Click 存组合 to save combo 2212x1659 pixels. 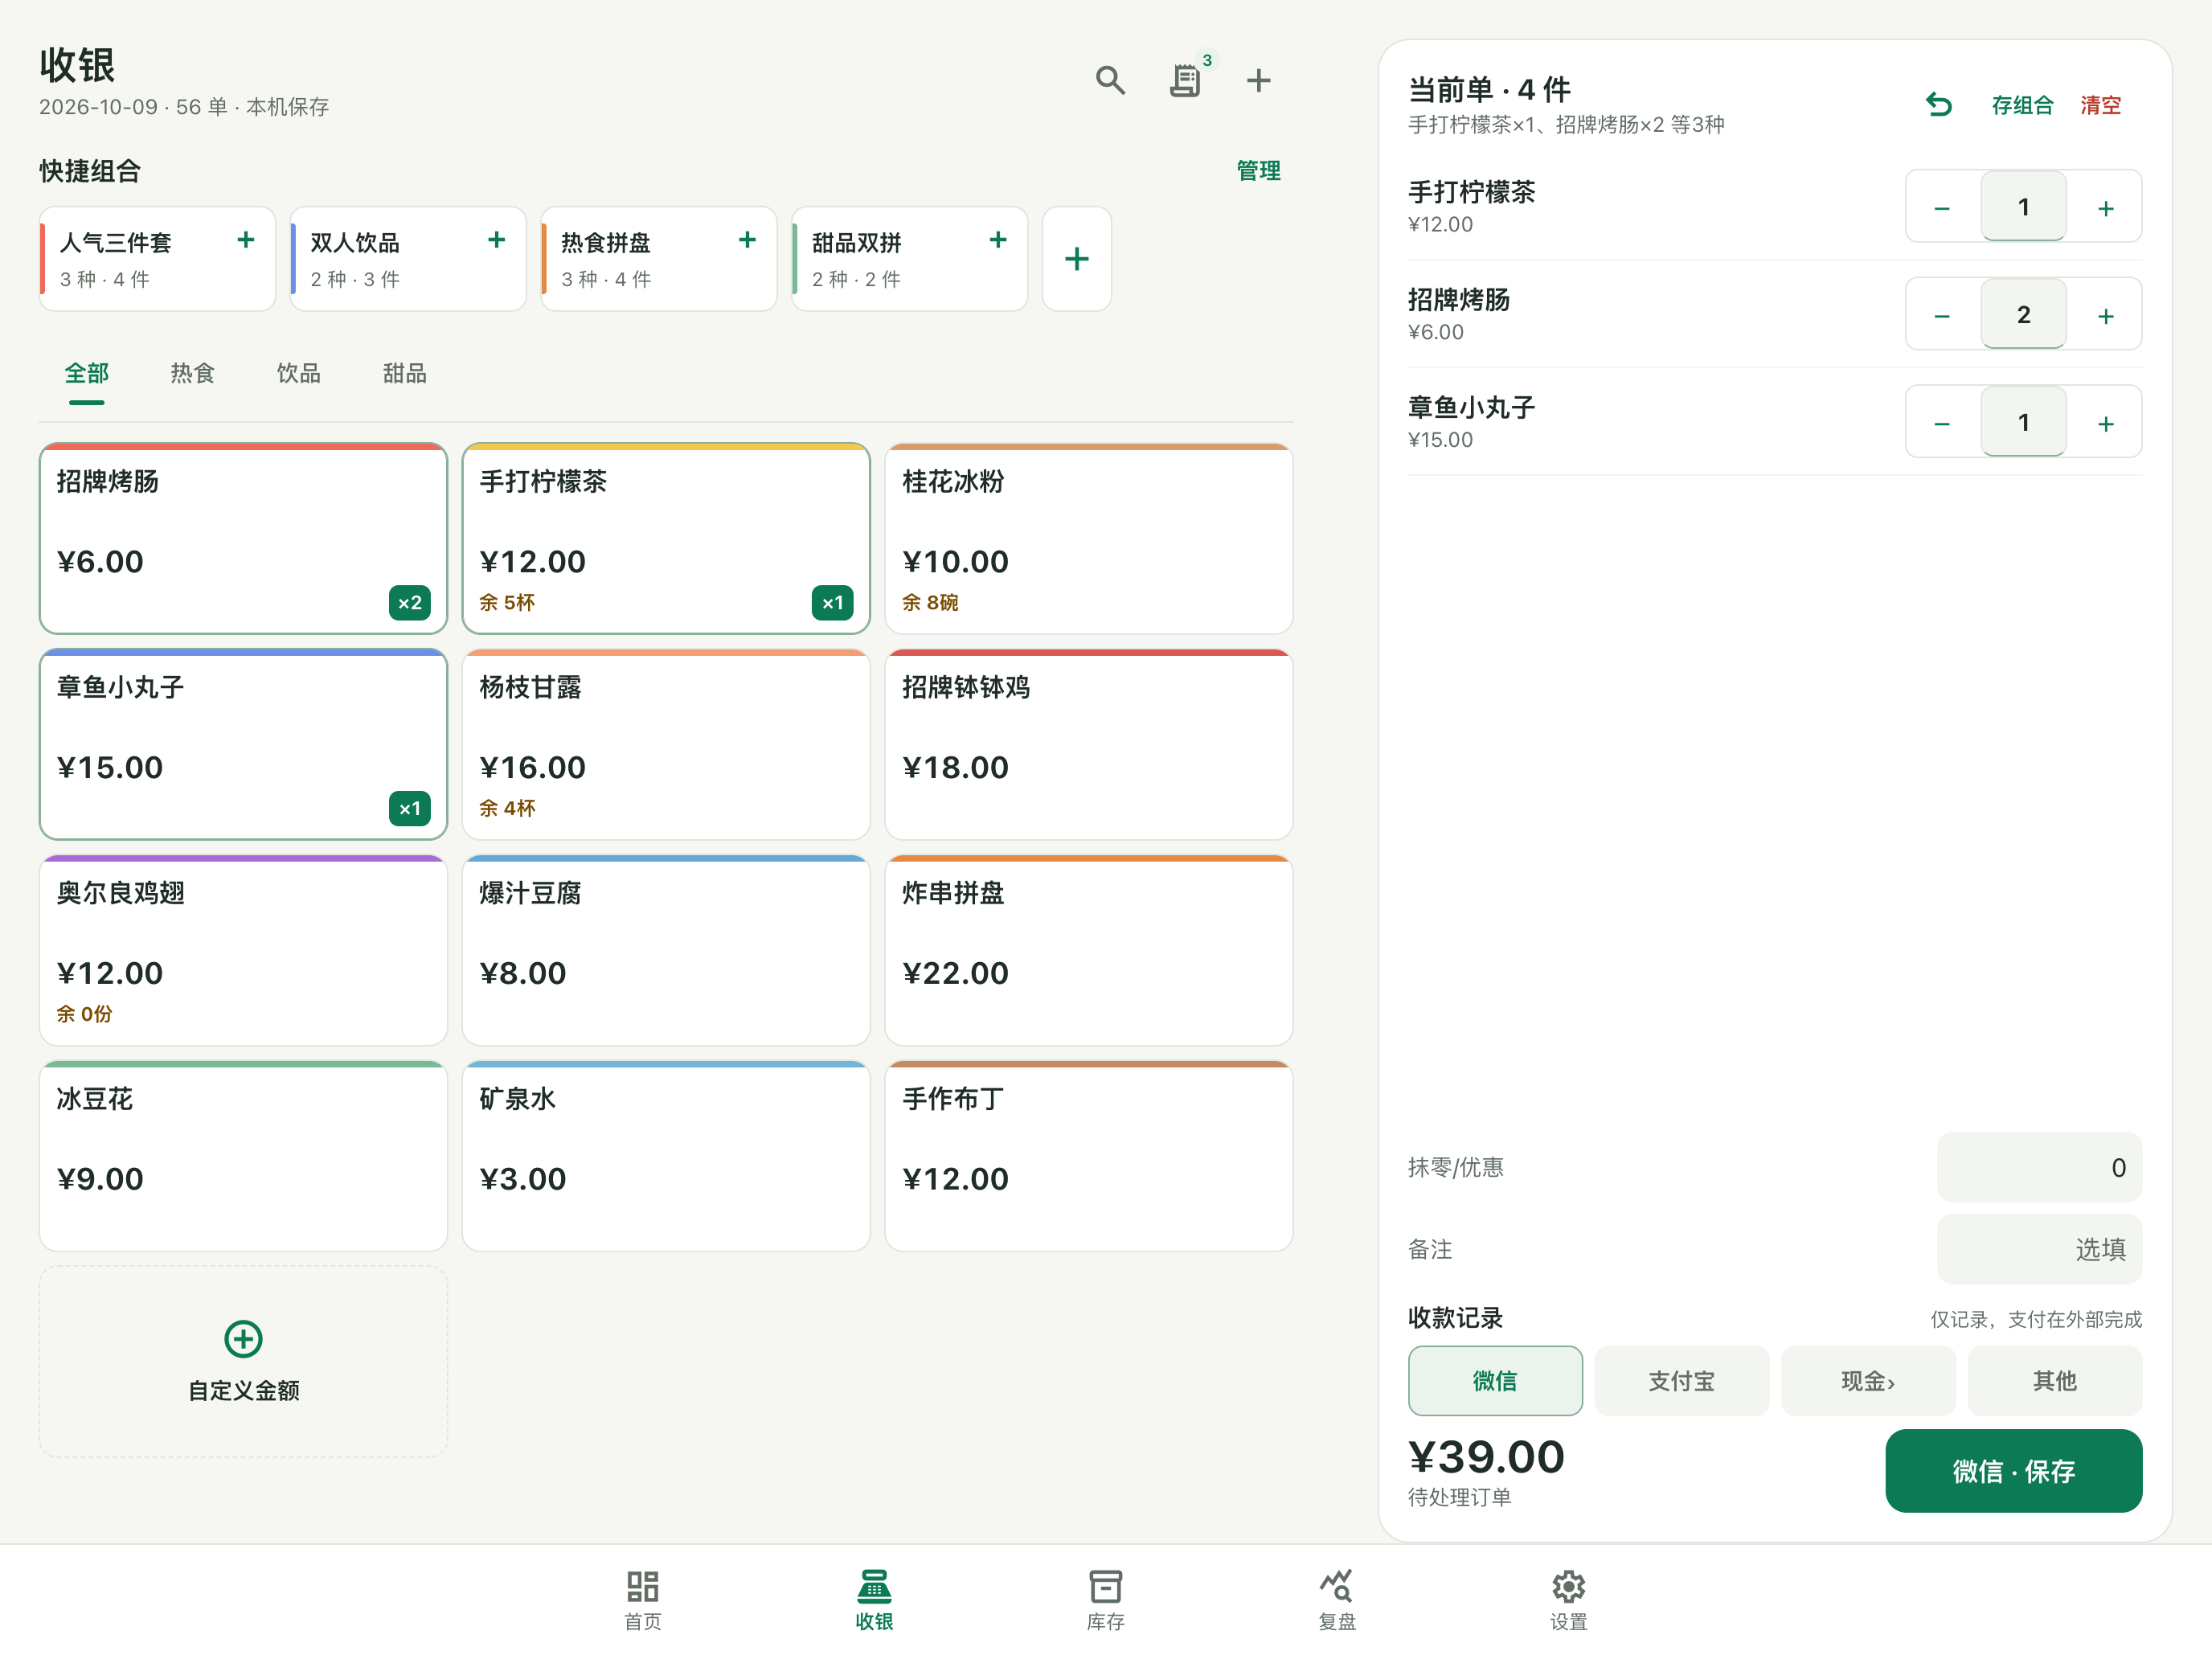click(2022, 105)
